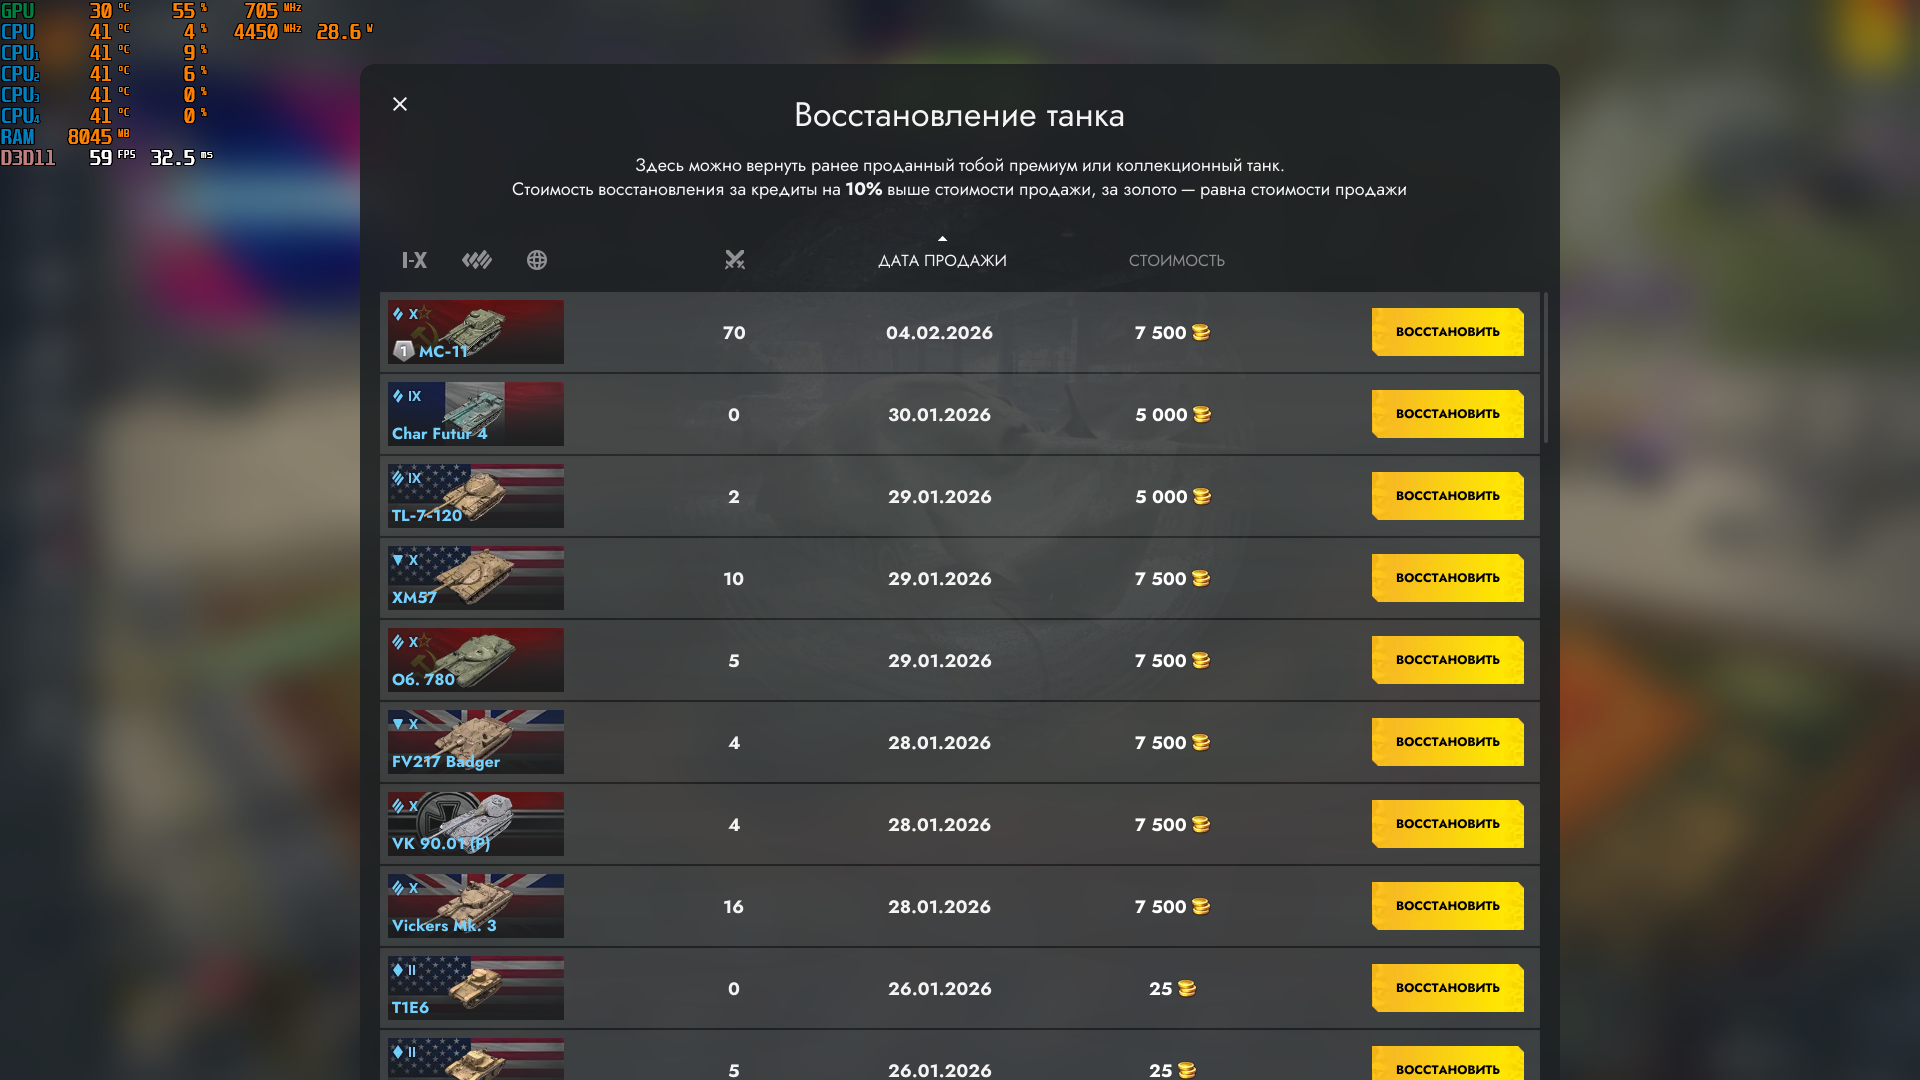Click the Vickers Mk. 3 thumbnail
1920x1080 pixels.
[x=476, y=906]
